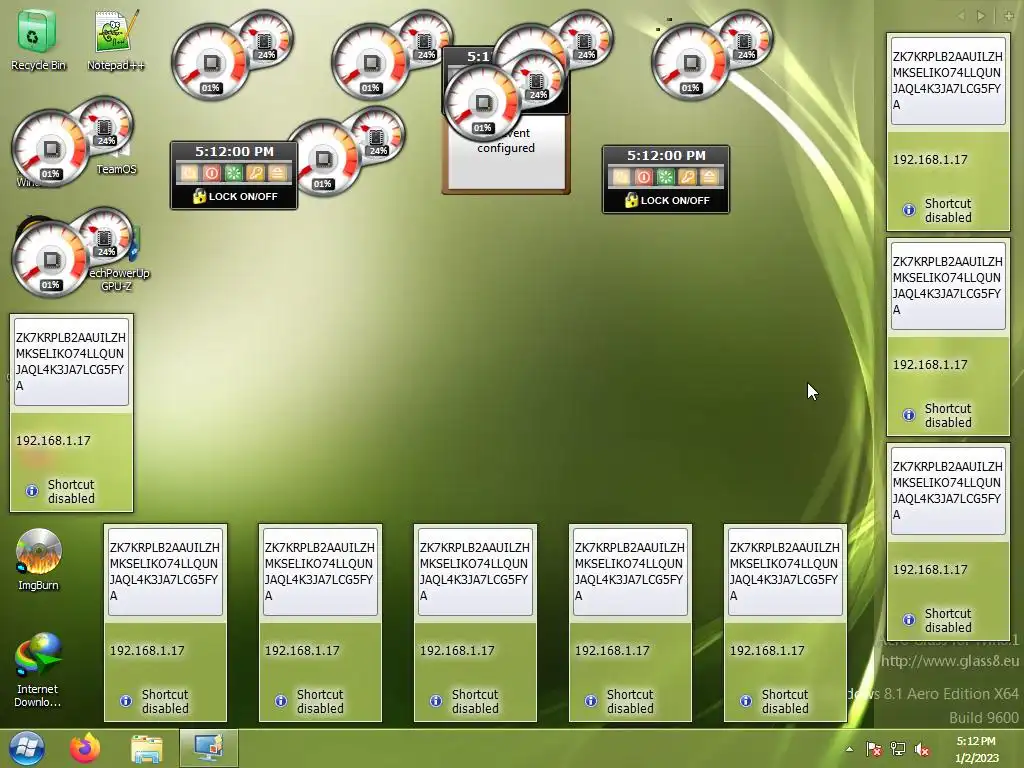Add a gadget with the sidebar plus button
The width and height of the screenshot is (1024, 768).
point(1009,16)
